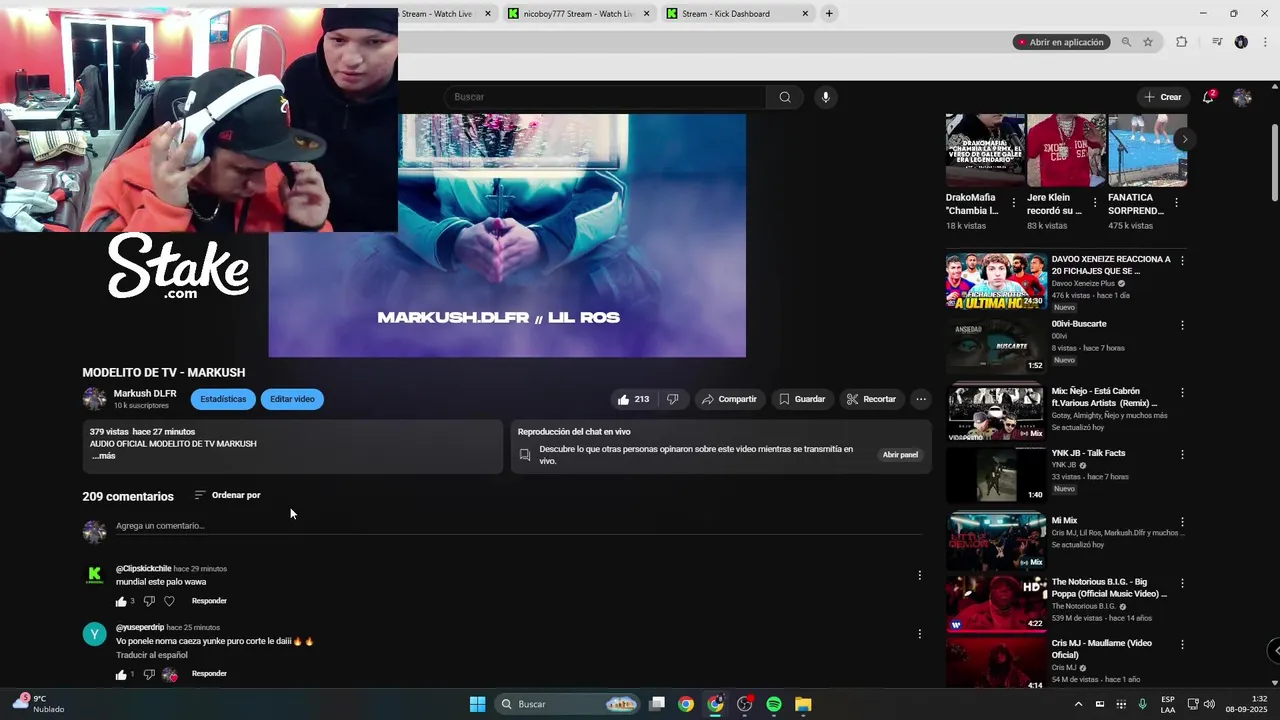Click the YouTube search magnifier button
The width and height of the screenshot is (1280, 720).
(x=785, y=97)
